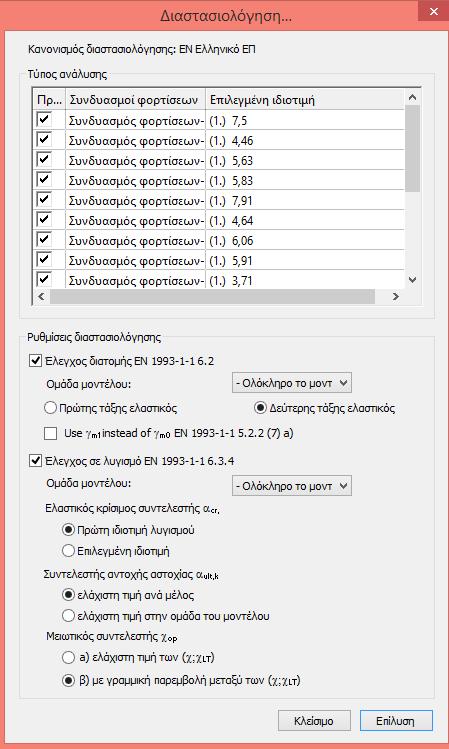Choose Επιλεγμένη ιδιοτιμή radio option
Image resolution: width=449 pixels, height=749 pixels.
pyautogui.click(x=68, y=551)
